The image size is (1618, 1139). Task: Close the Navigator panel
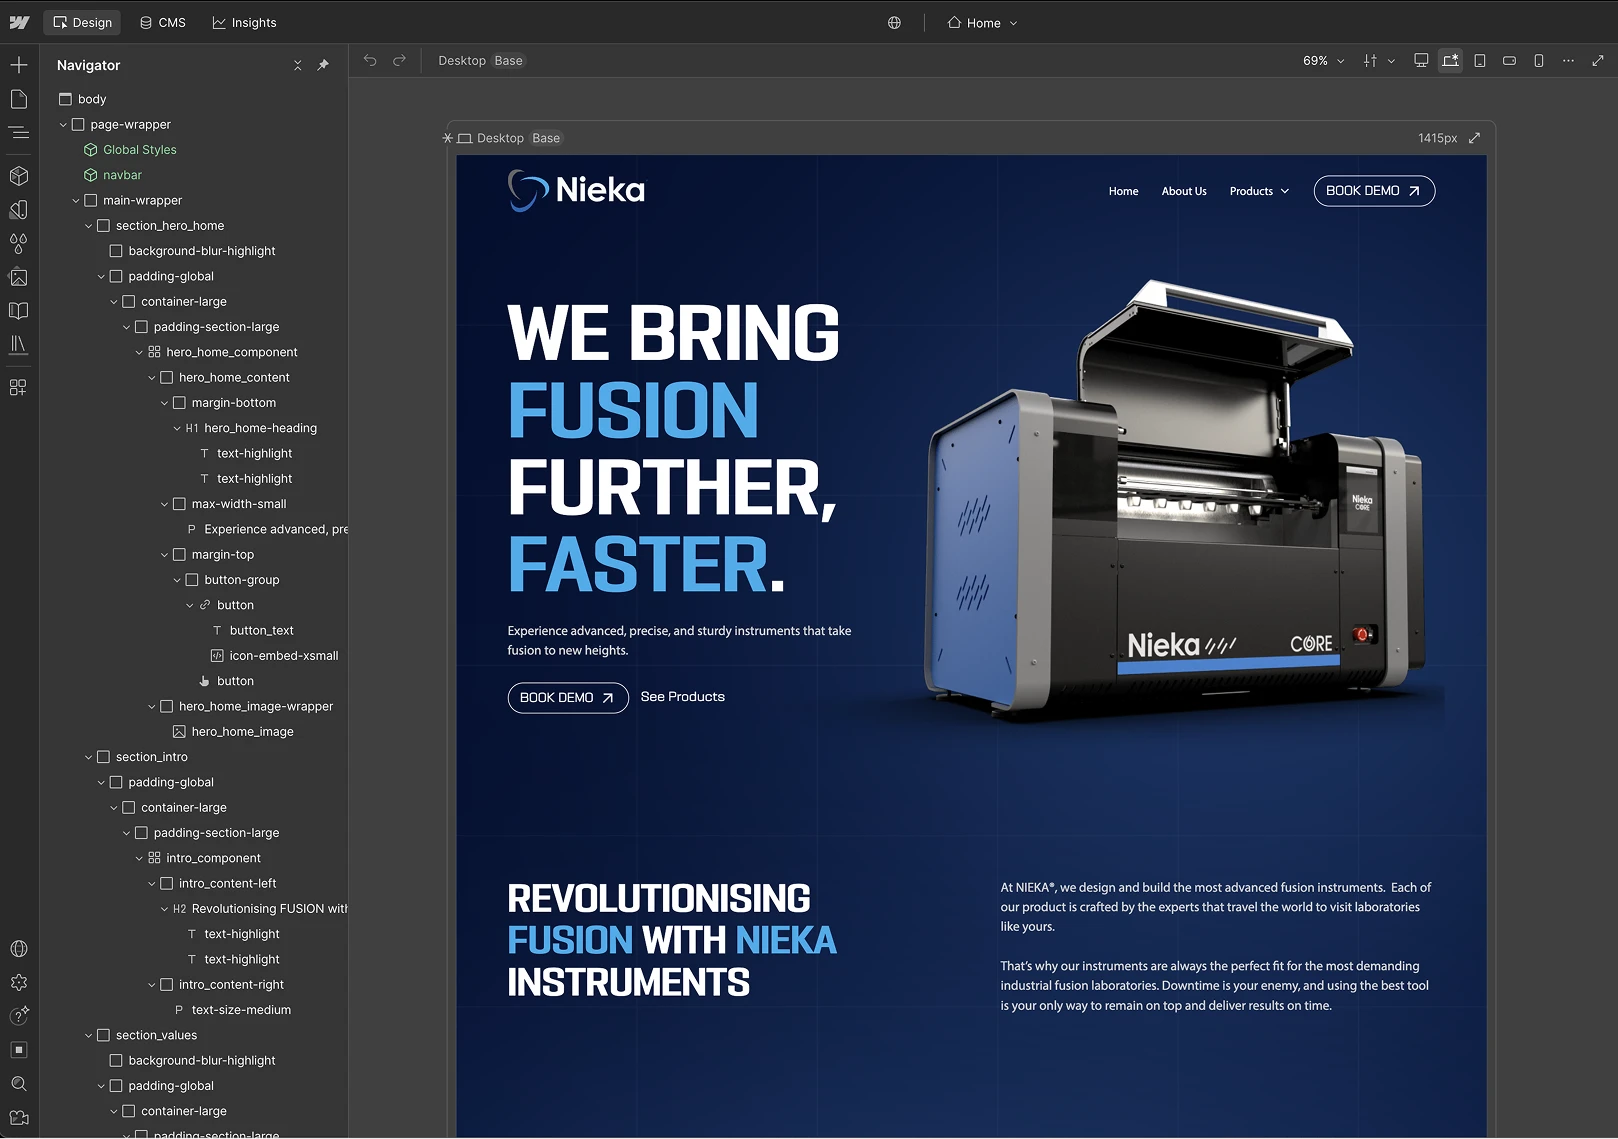point(297,65)
